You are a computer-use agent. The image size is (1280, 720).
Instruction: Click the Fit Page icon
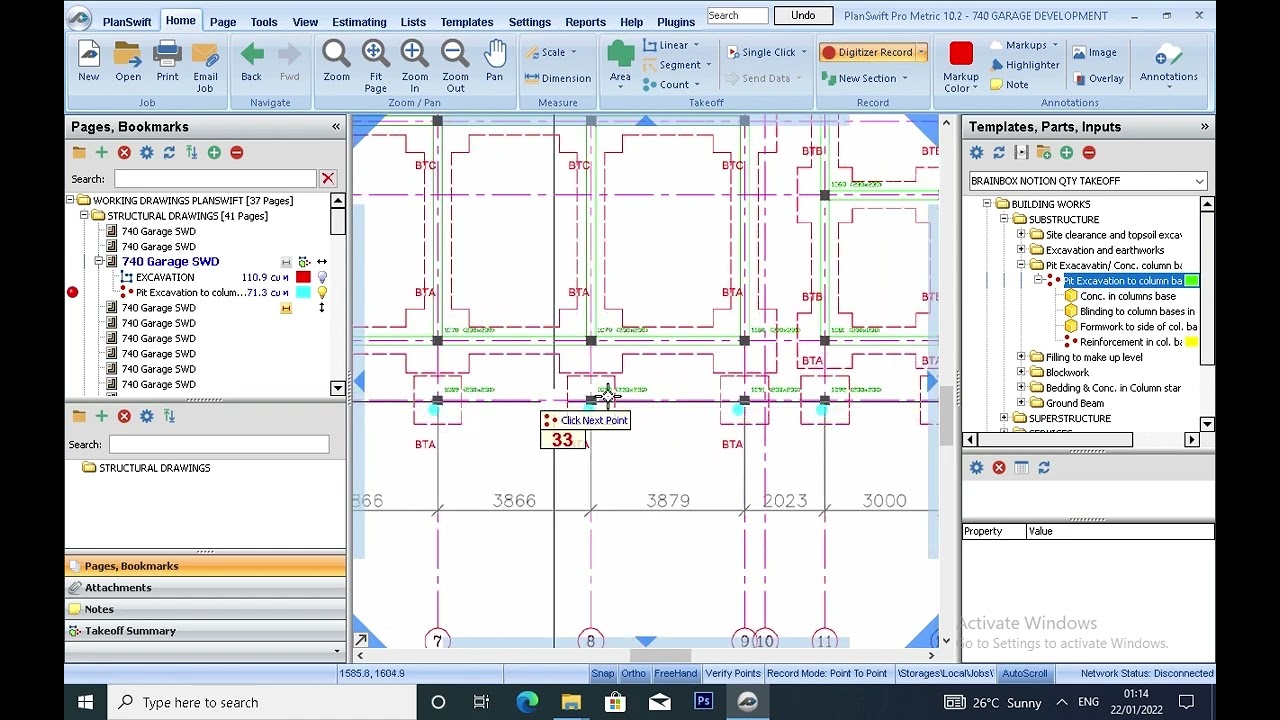(376, 66)
